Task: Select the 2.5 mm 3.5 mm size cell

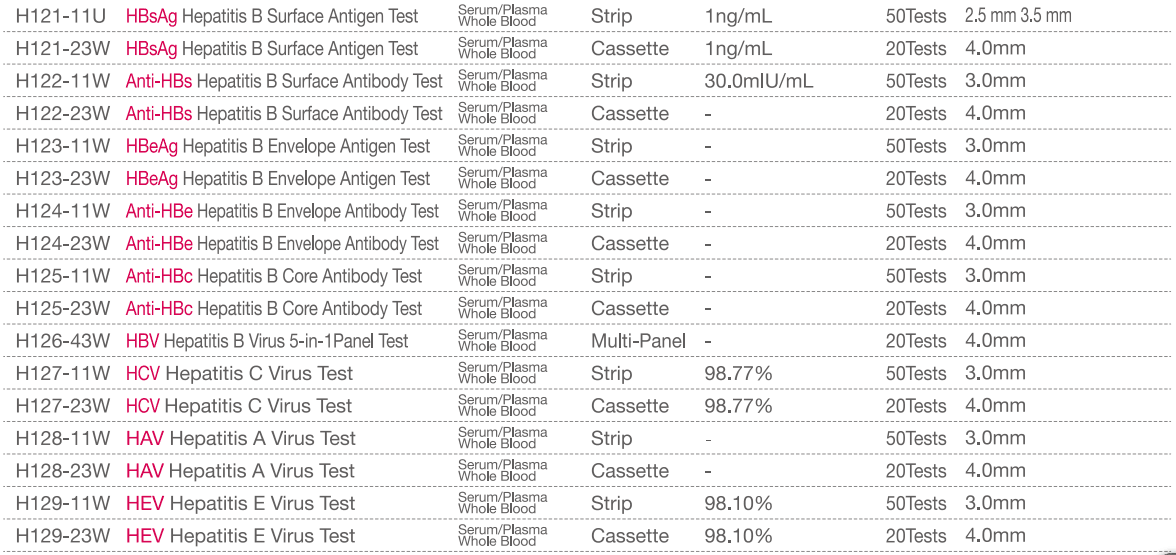Action: click(1018, 16)
